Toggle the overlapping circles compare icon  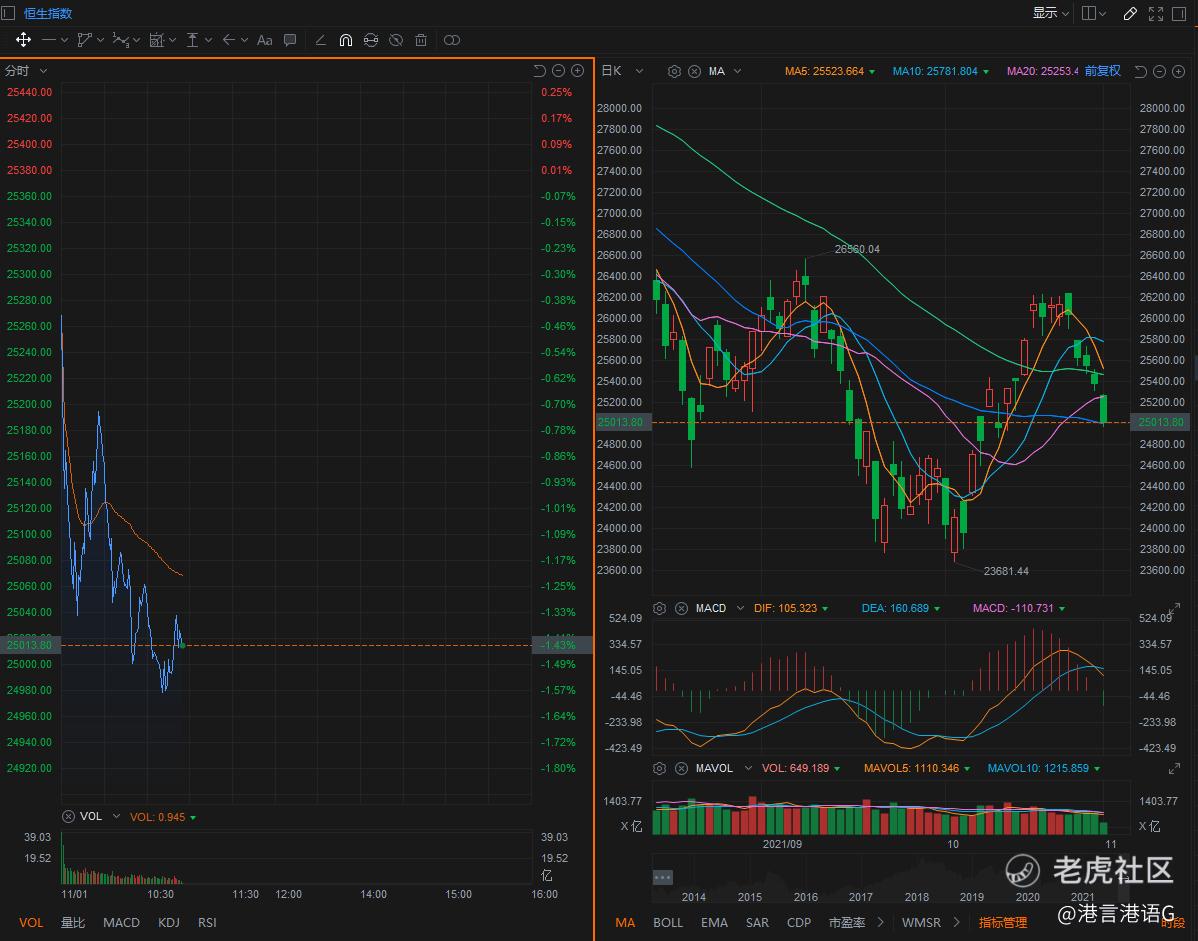(x=452, y=40)
